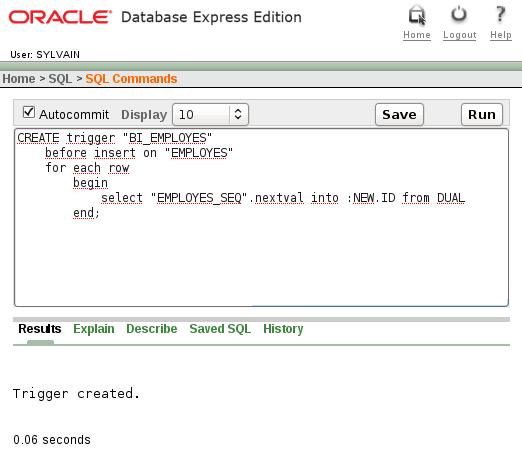This screenshot has width=522, height=454.
Task: Go to SQL in breadcrumb
Action: pos(60,79)
